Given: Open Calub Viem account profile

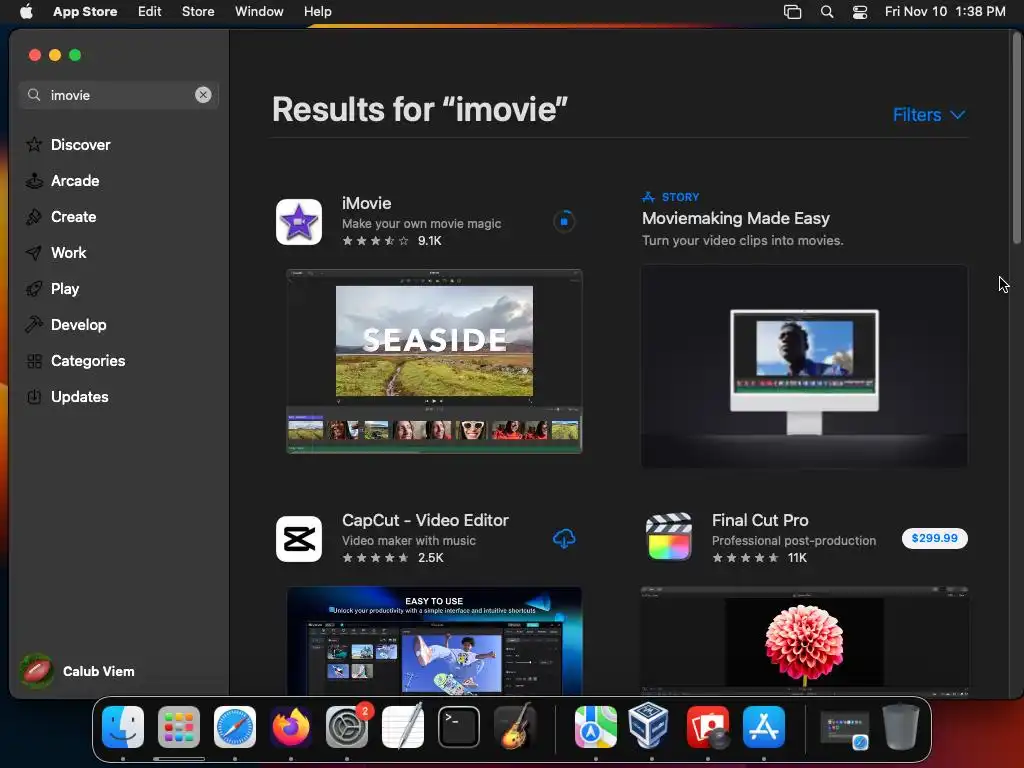Looking at the screenshot, I should 77,671.
